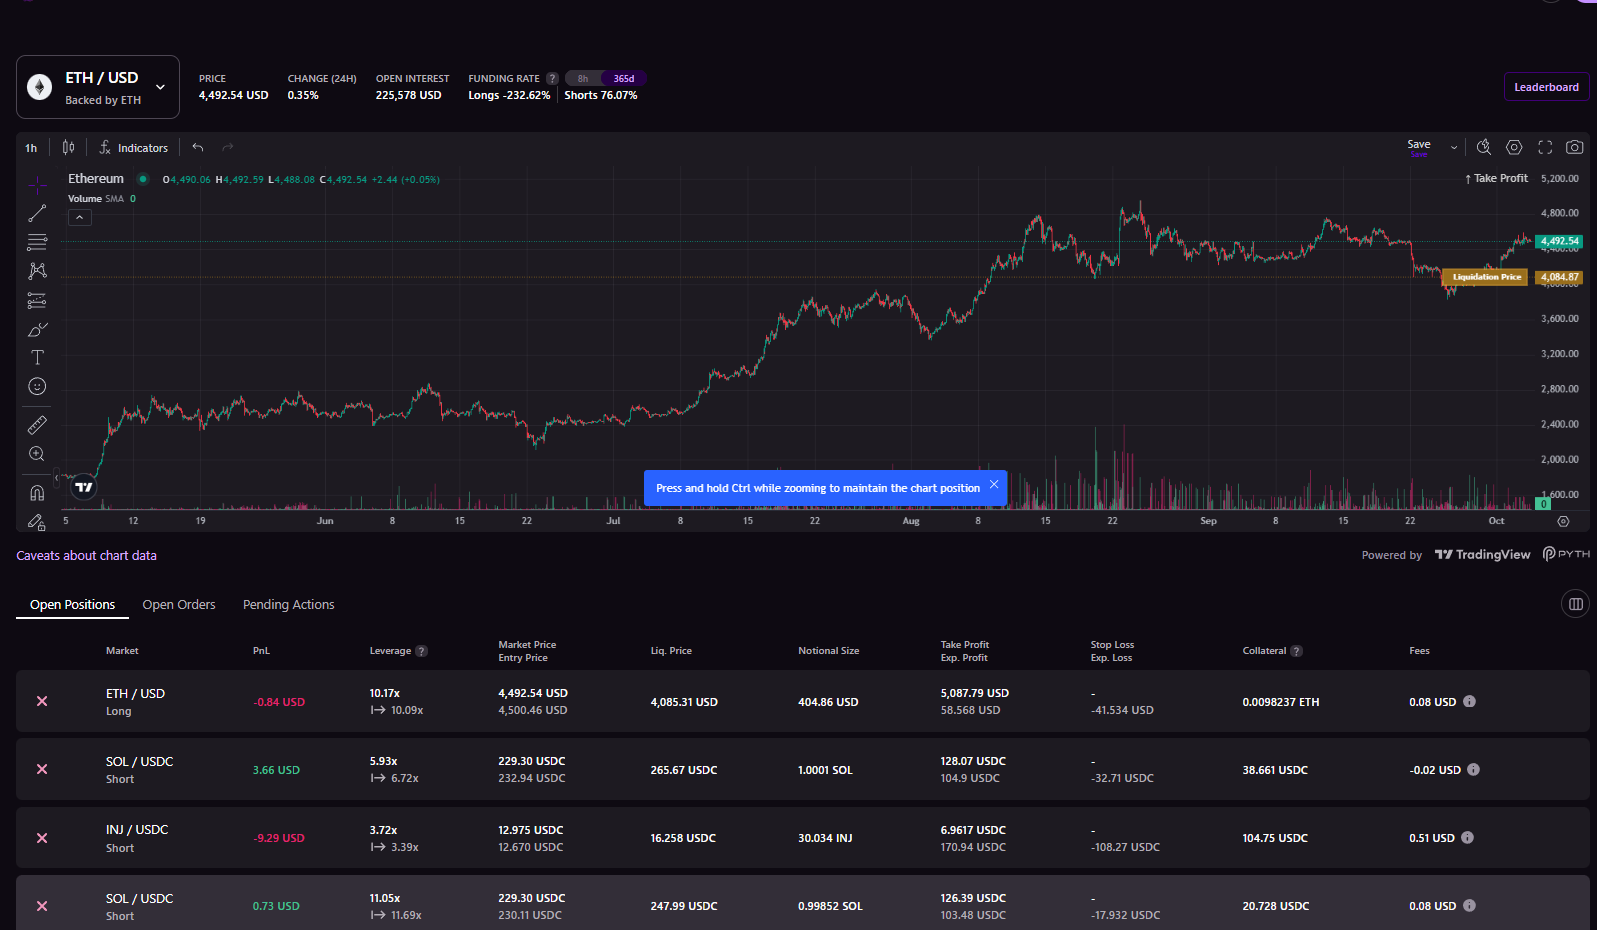Screen dimensions: 1597x930
Task: Open chart settings hexagon icon
Action: 1514,147
